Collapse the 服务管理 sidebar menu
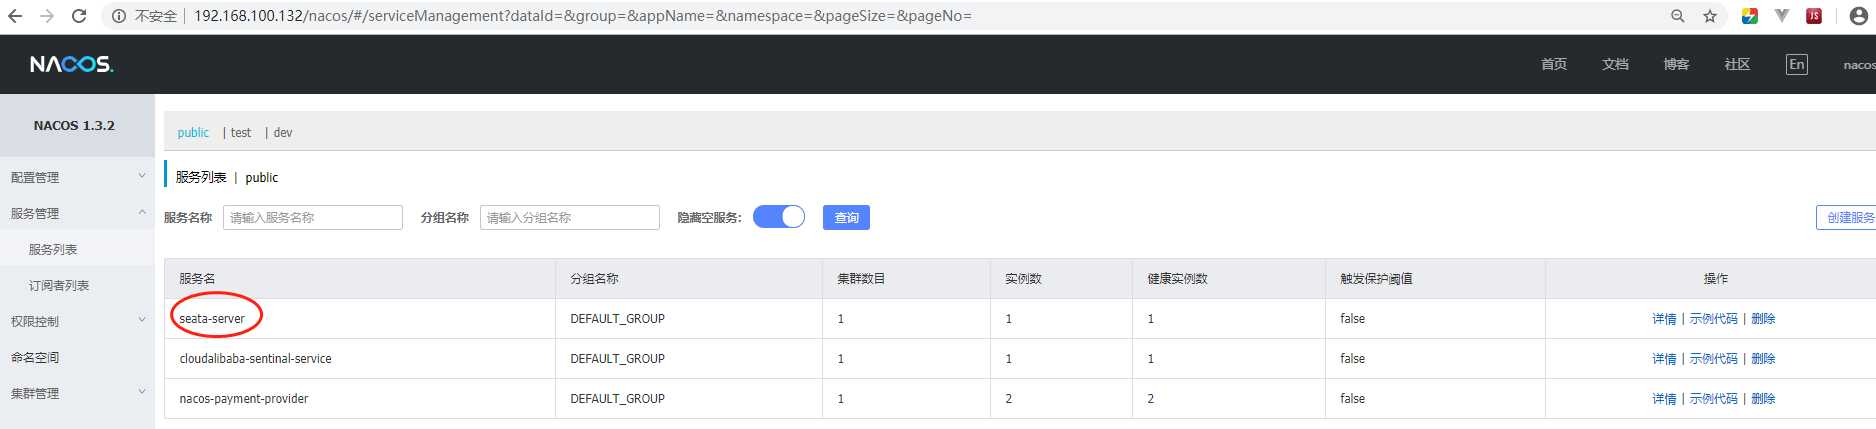1876x429 pixels. click(77, 213)
